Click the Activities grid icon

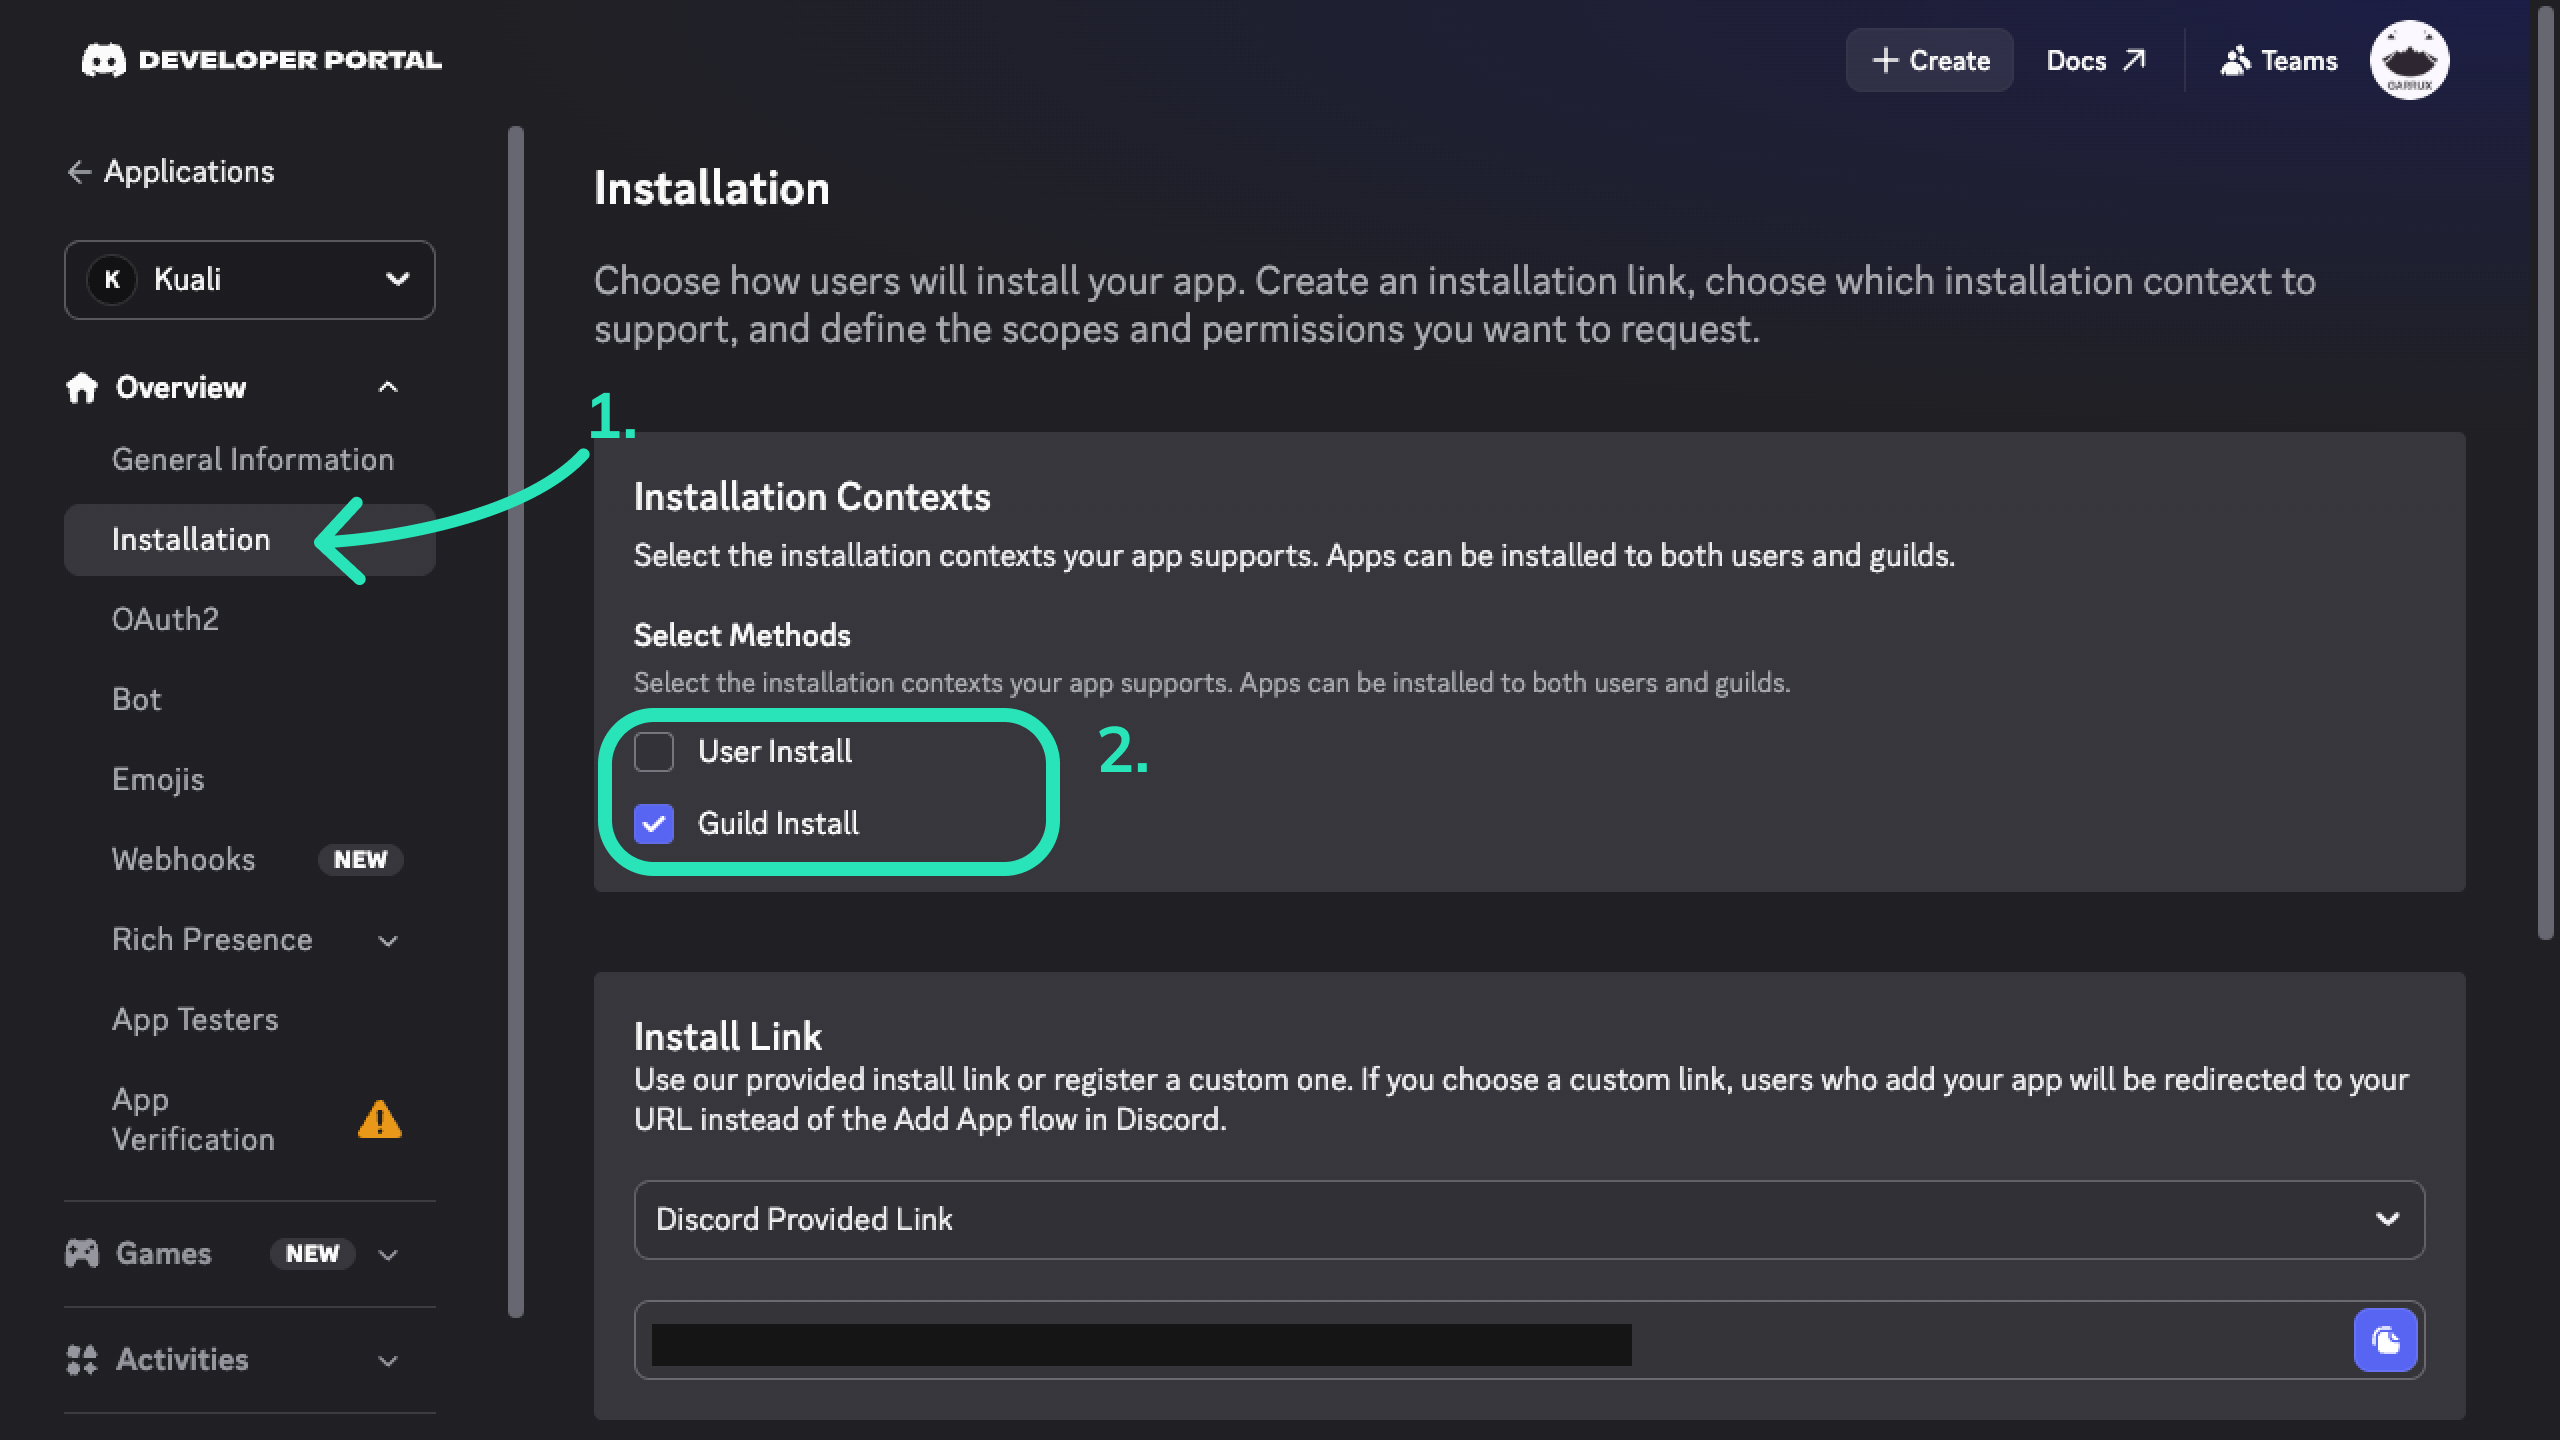(x=82, y=1359)
